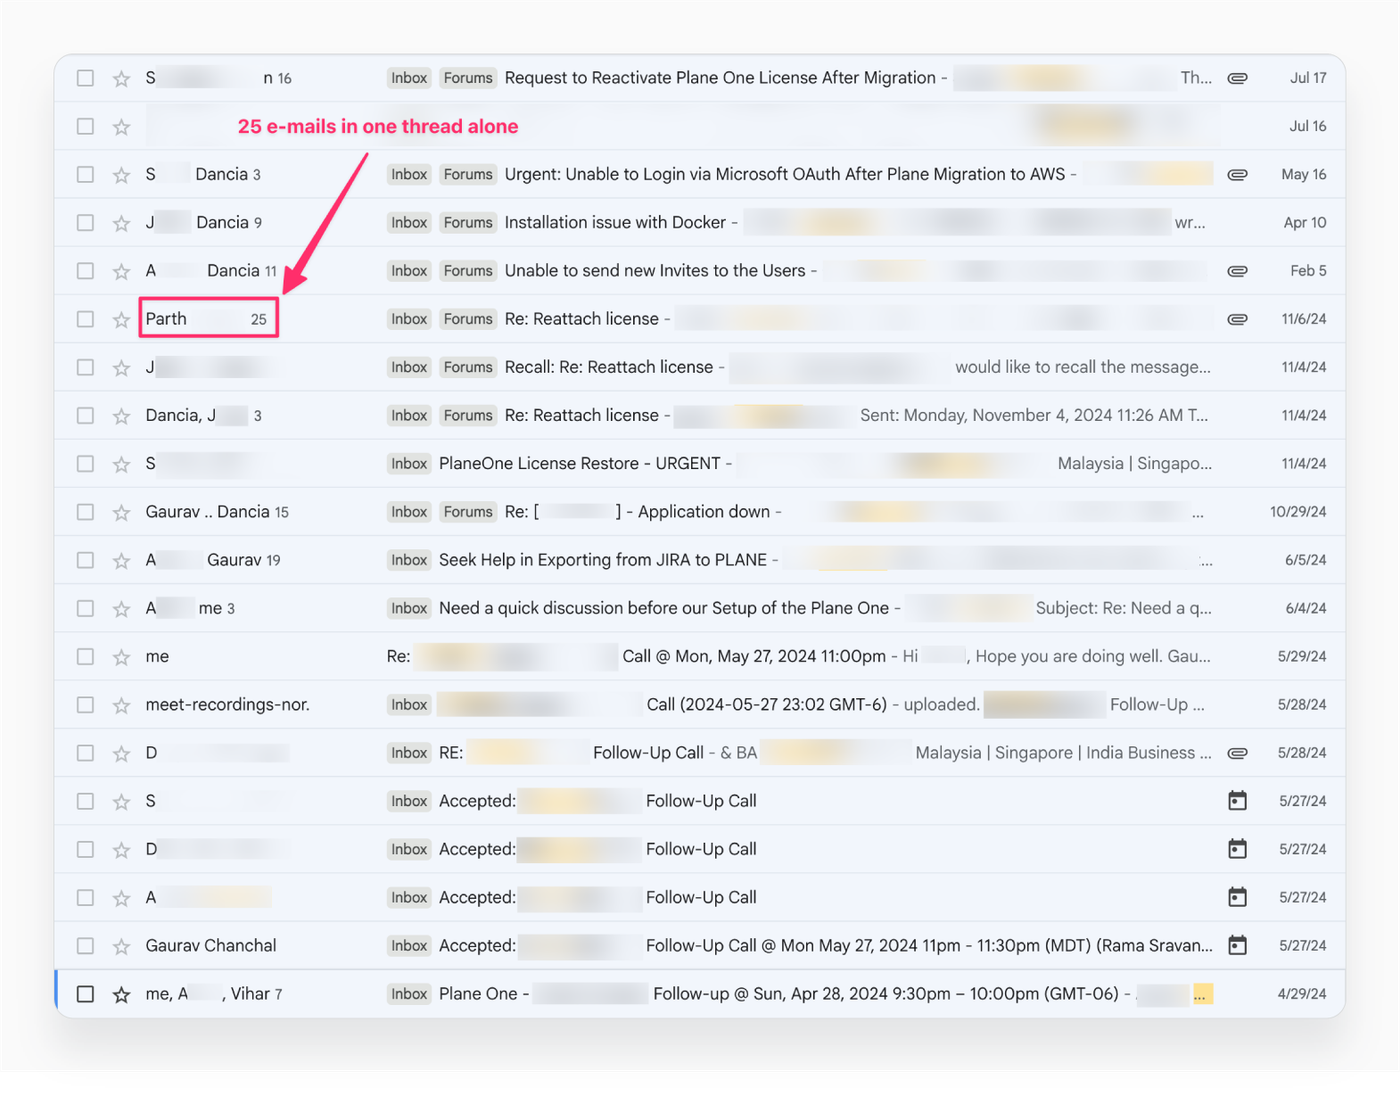Viewport: 1400px width, 1104px height.
Task: Click Forums label on Jul 17 license email
Action: [x=468, y=78]
